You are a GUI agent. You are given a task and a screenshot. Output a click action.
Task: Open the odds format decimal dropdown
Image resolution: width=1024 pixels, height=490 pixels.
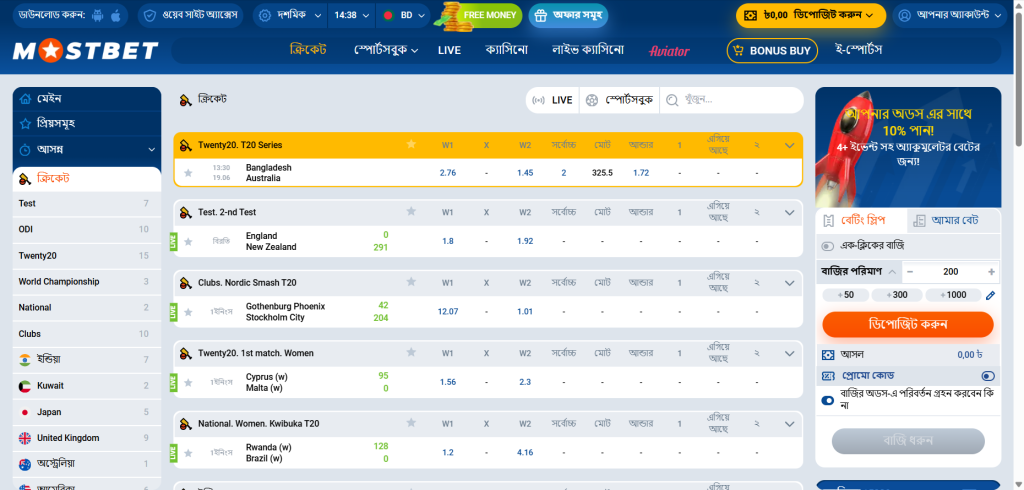pos(290,15)
